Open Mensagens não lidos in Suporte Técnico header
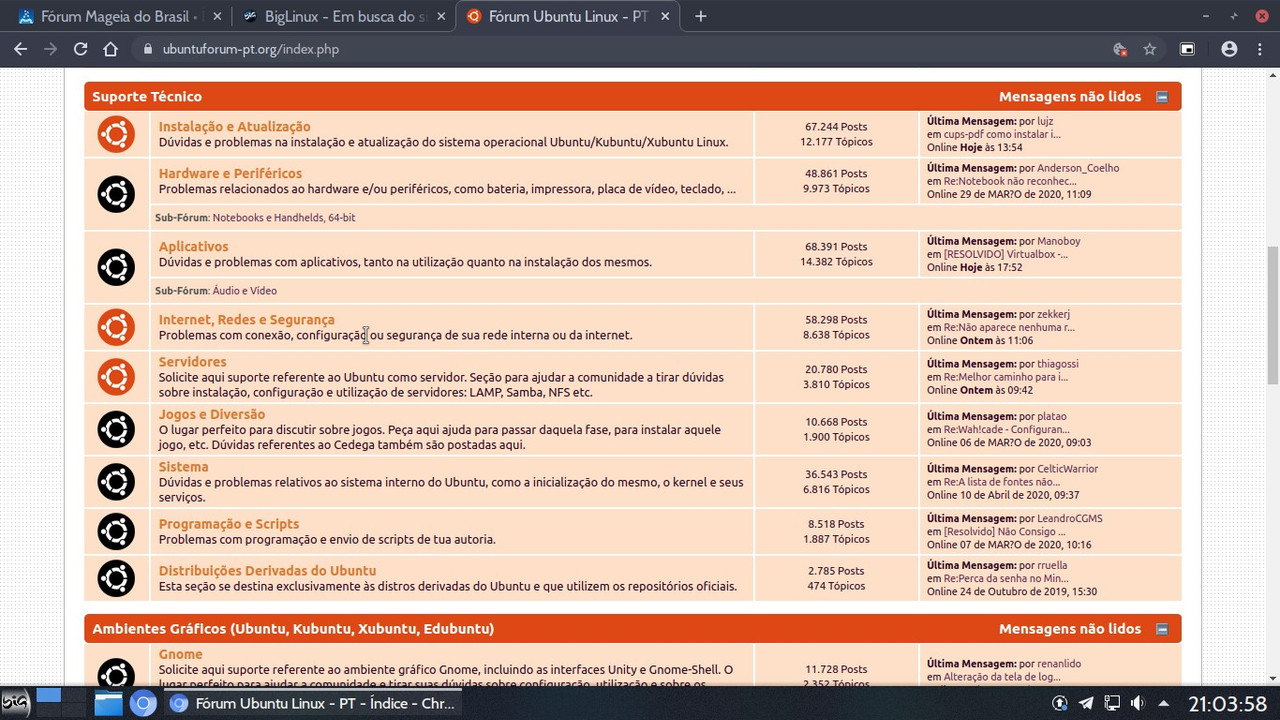 tap(1069, 97)
